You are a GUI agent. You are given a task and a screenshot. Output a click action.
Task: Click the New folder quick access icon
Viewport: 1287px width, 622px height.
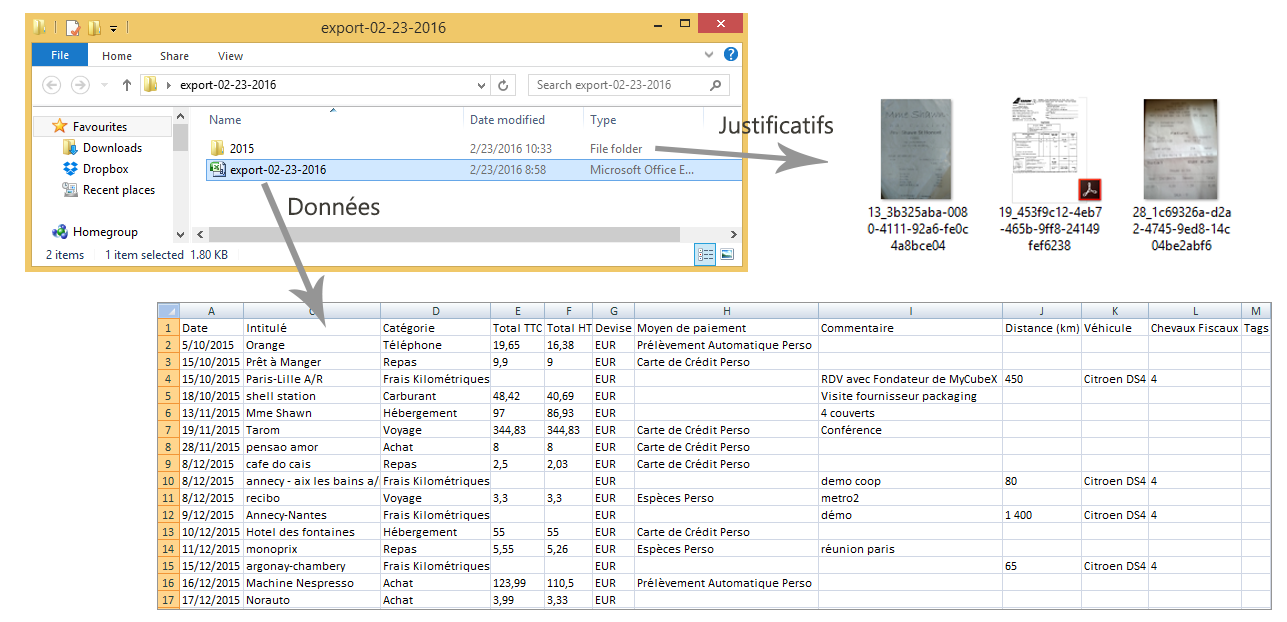pyautogui.click(x=94, y=28)
